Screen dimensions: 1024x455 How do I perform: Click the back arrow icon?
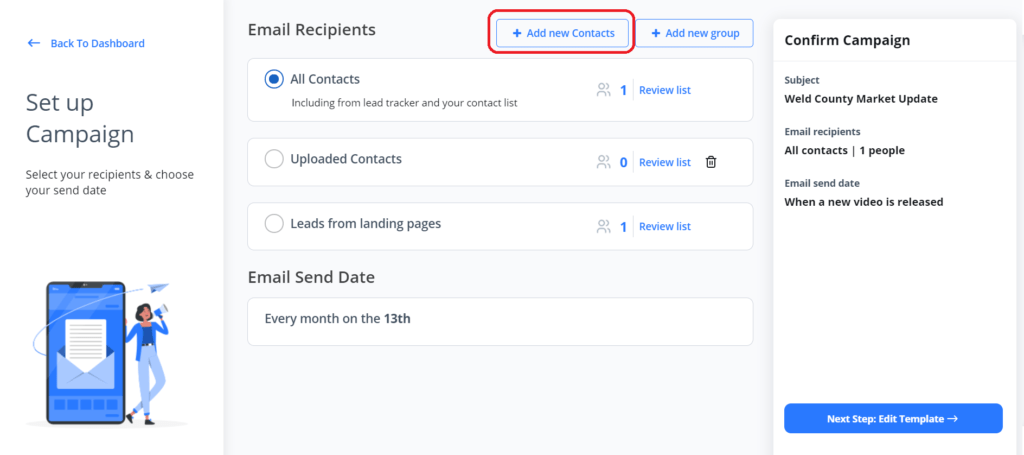click(x=34, y=43)
